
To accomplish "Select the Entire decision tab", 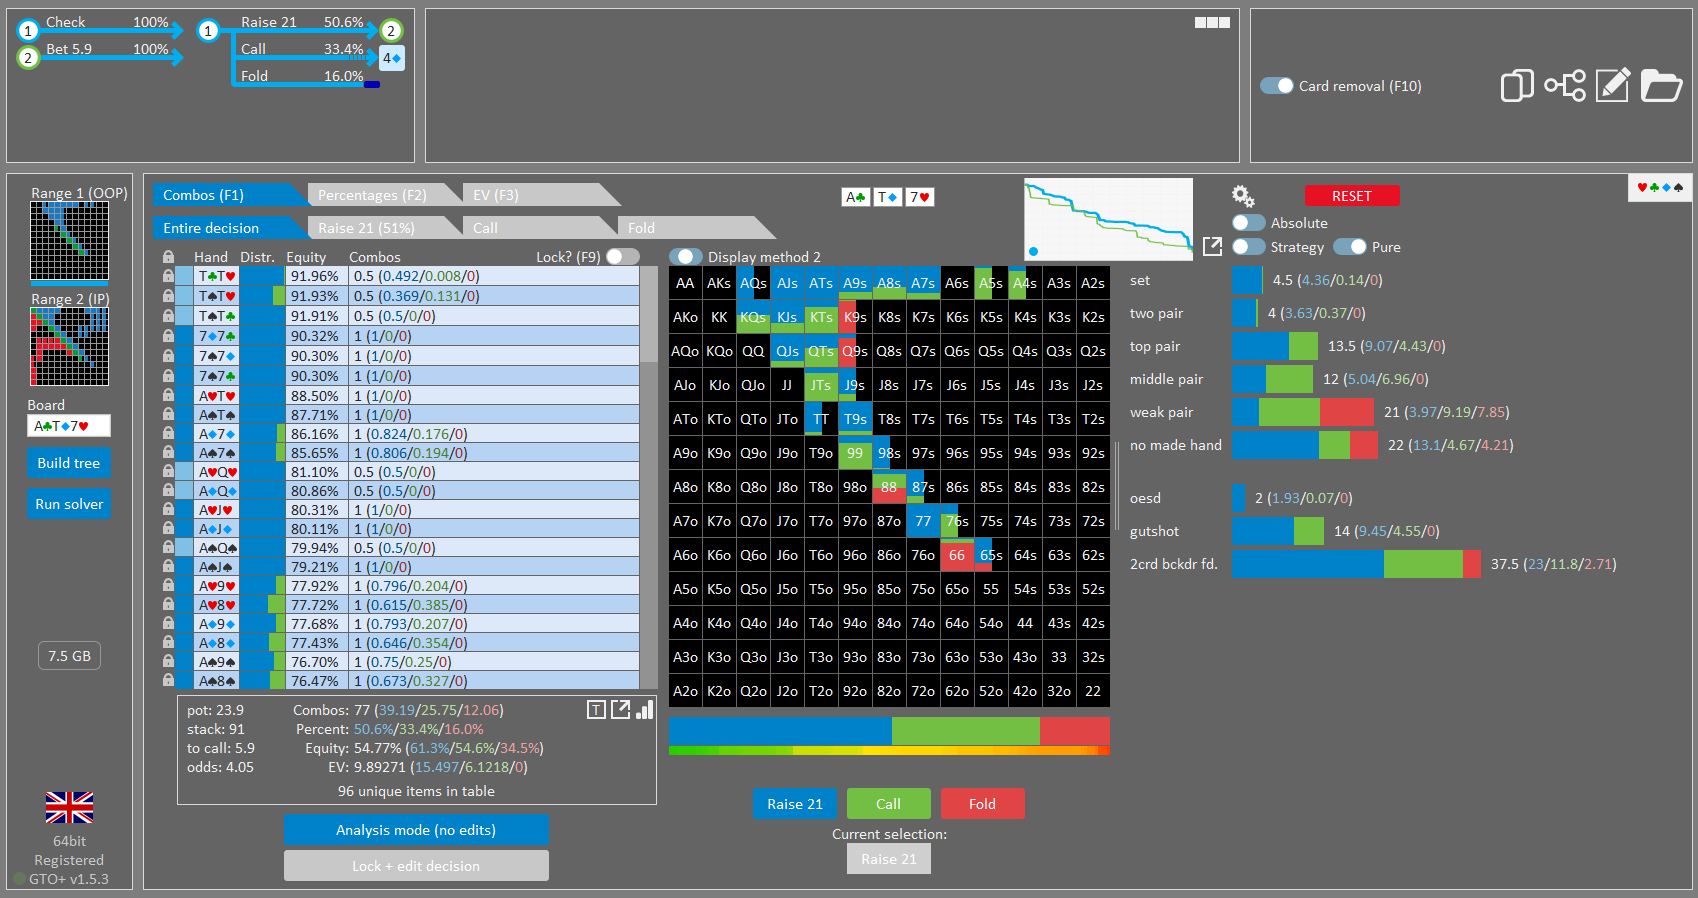I will (x=228, y=228).
